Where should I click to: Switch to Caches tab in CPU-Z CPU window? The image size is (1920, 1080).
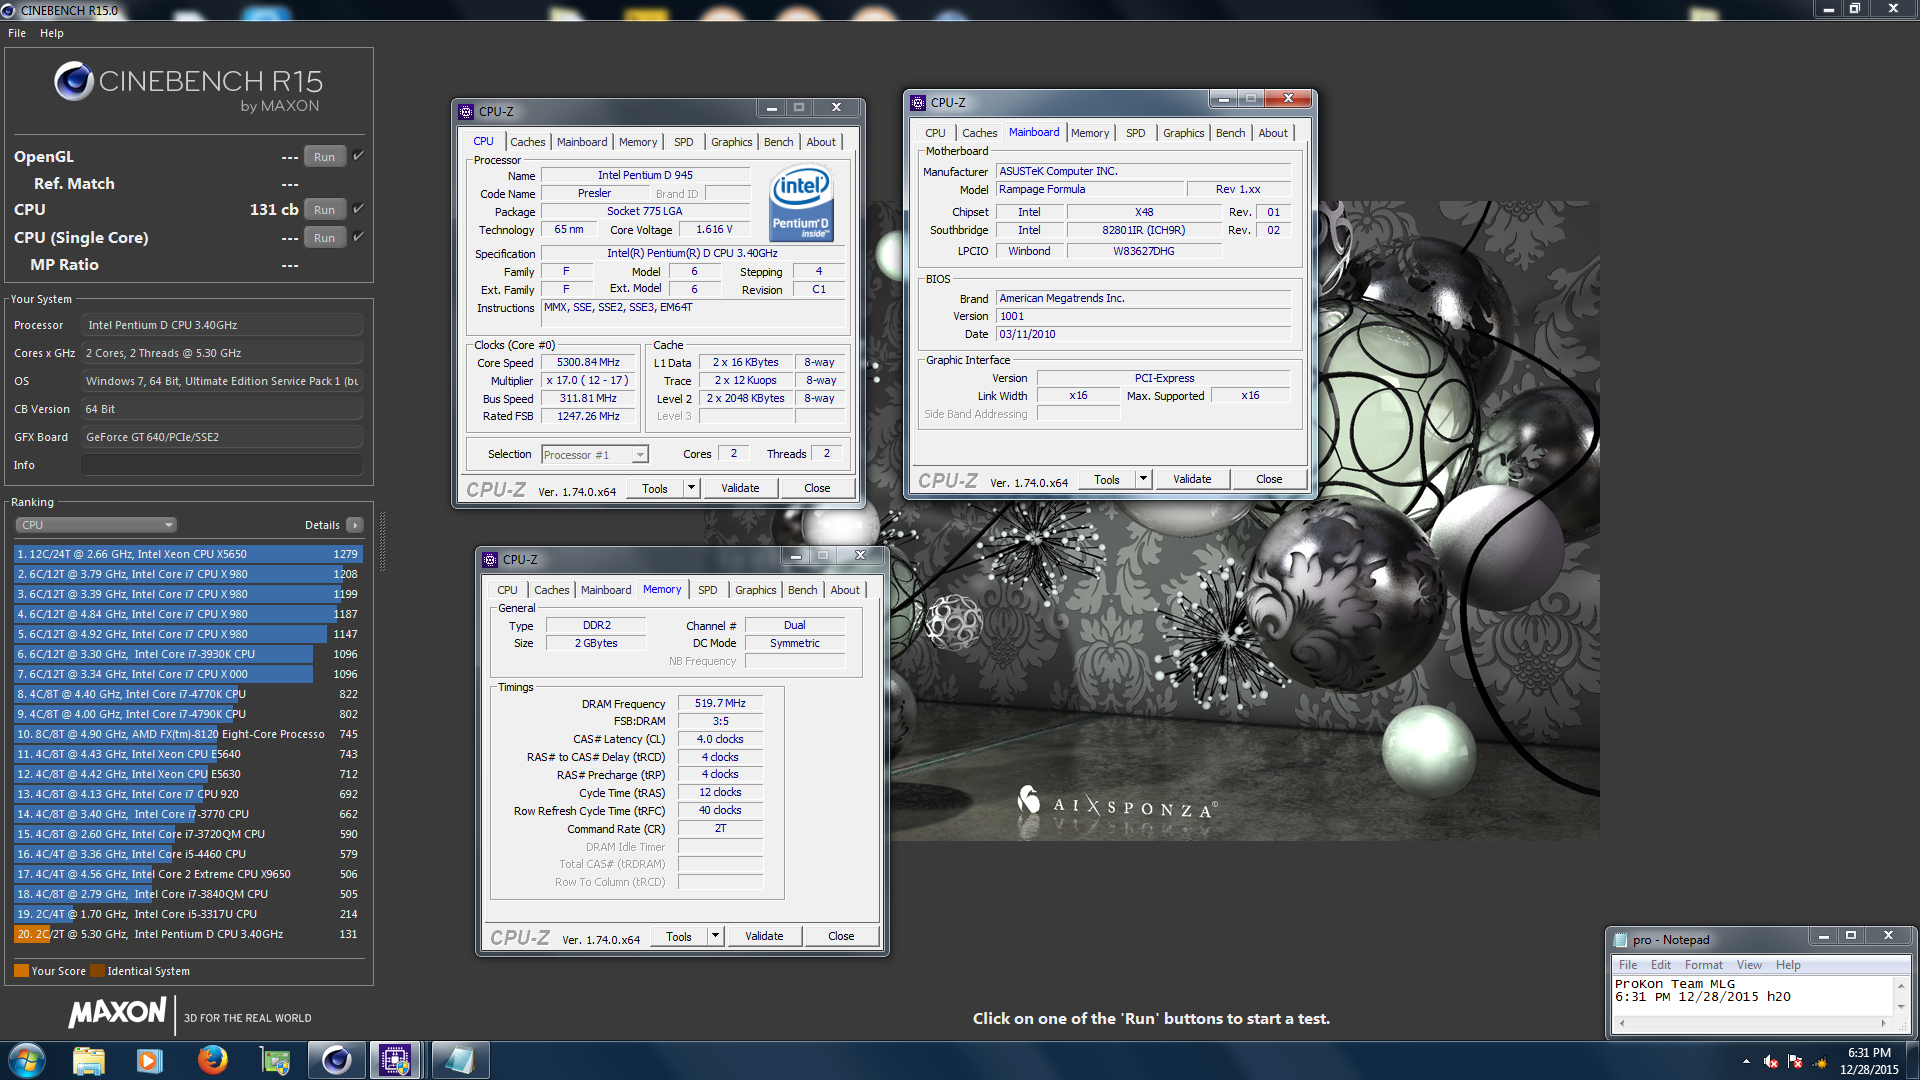(x=527, y=142)
